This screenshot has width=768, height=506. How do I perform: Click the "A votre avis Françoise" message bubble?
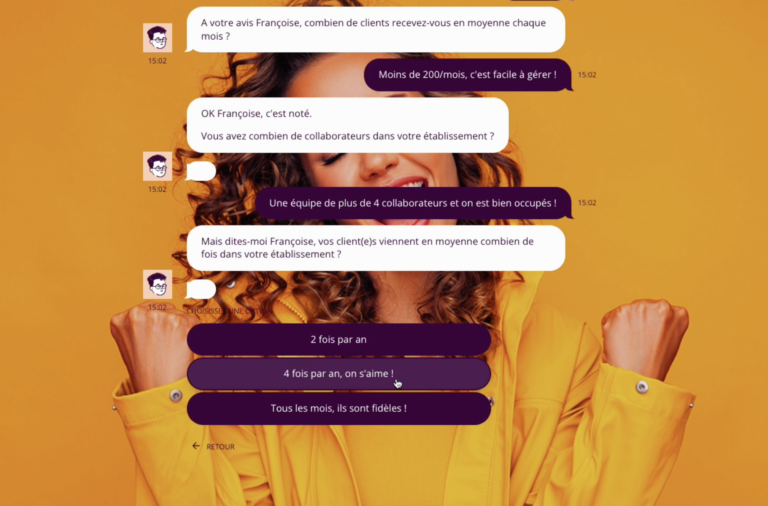pos(375,29)
